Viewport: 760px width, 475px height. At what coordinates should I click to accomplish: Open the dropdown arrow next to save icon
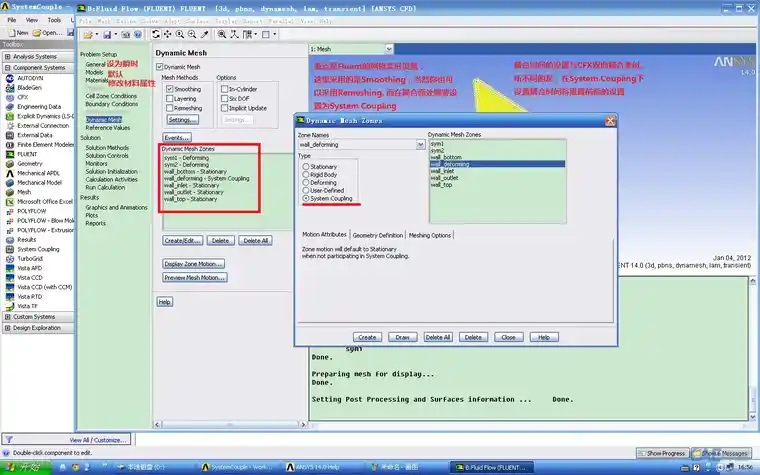click(115, 34)
